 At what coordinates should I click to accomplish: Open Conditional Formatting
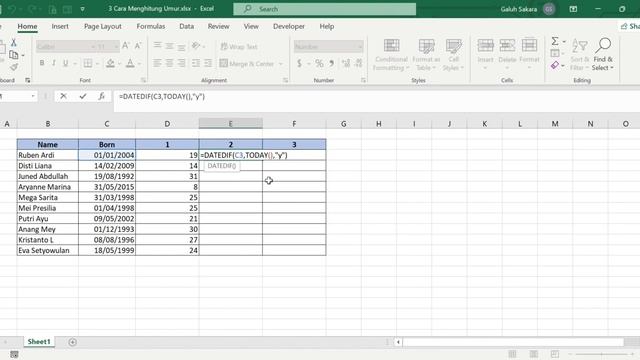tap(391, 55)
